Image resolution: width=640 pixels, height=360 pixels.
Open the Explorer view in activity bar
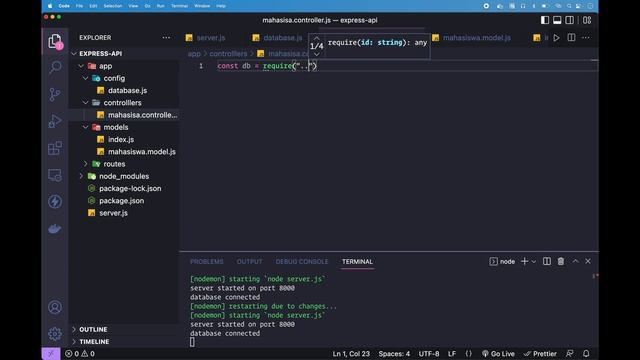click(55, 41)
